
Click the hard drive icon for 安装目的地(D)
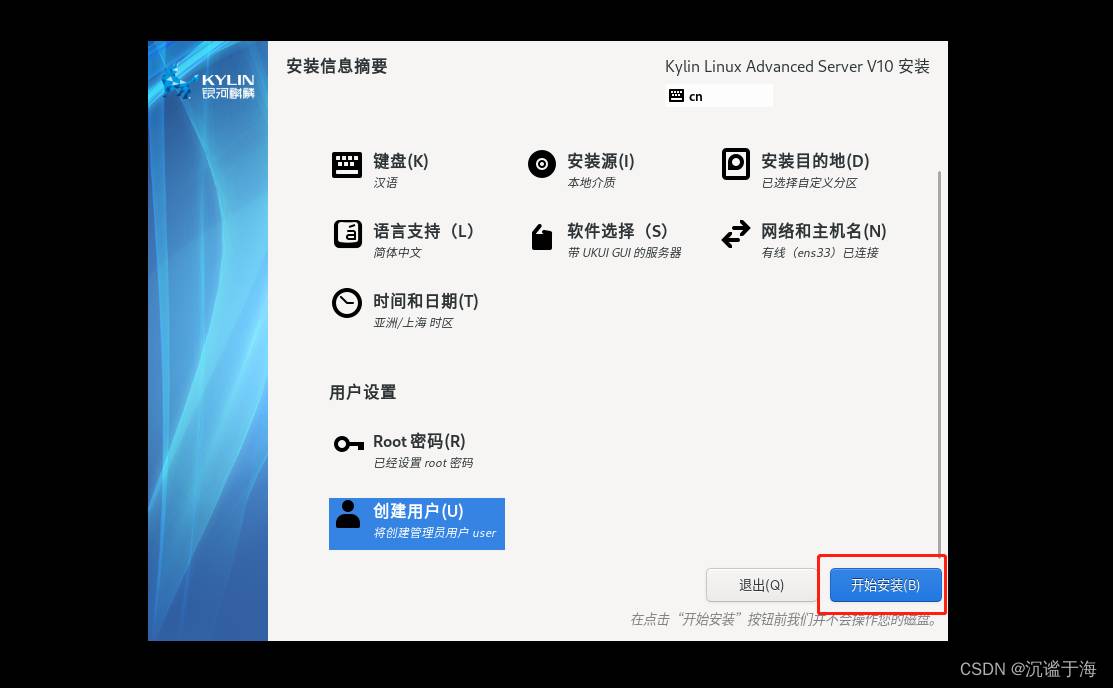[735, 165]
